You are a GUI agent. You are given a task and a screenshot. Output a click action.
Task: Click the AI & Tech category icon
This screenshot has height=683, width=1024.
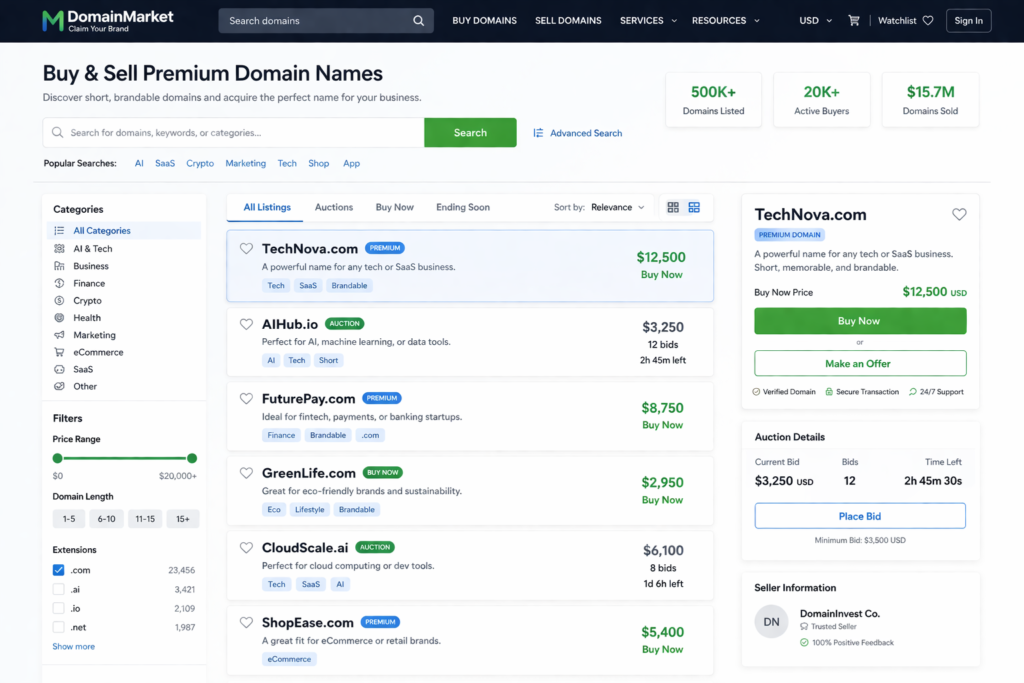[x=59, y=248]
